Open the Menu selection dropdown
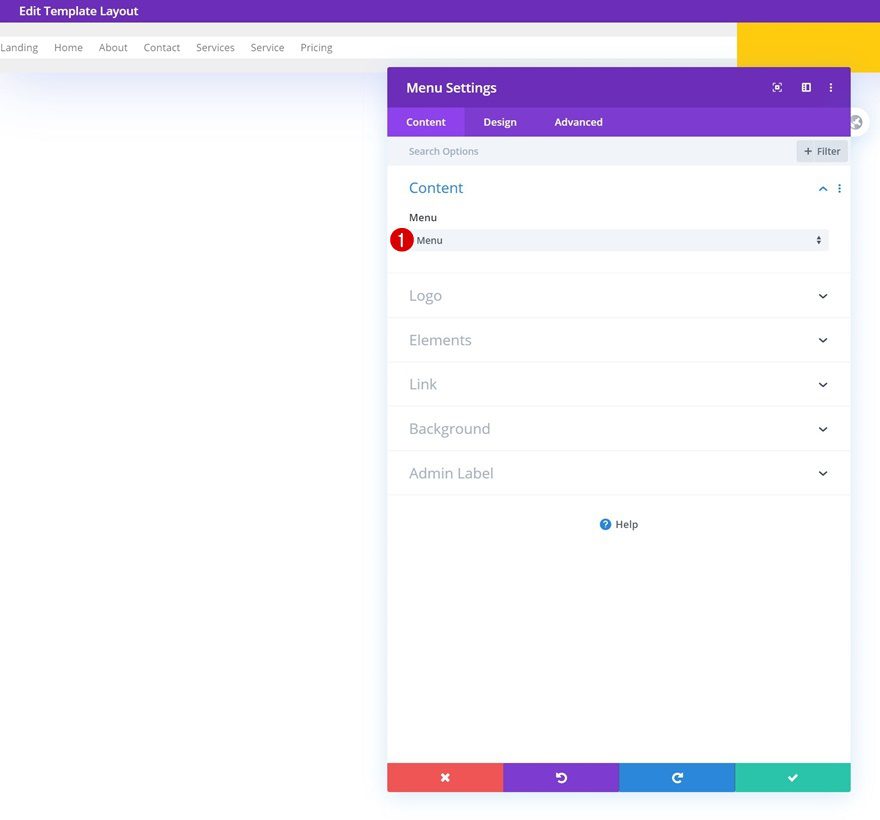This screenshot has height=820, width=880. point(617,240)
